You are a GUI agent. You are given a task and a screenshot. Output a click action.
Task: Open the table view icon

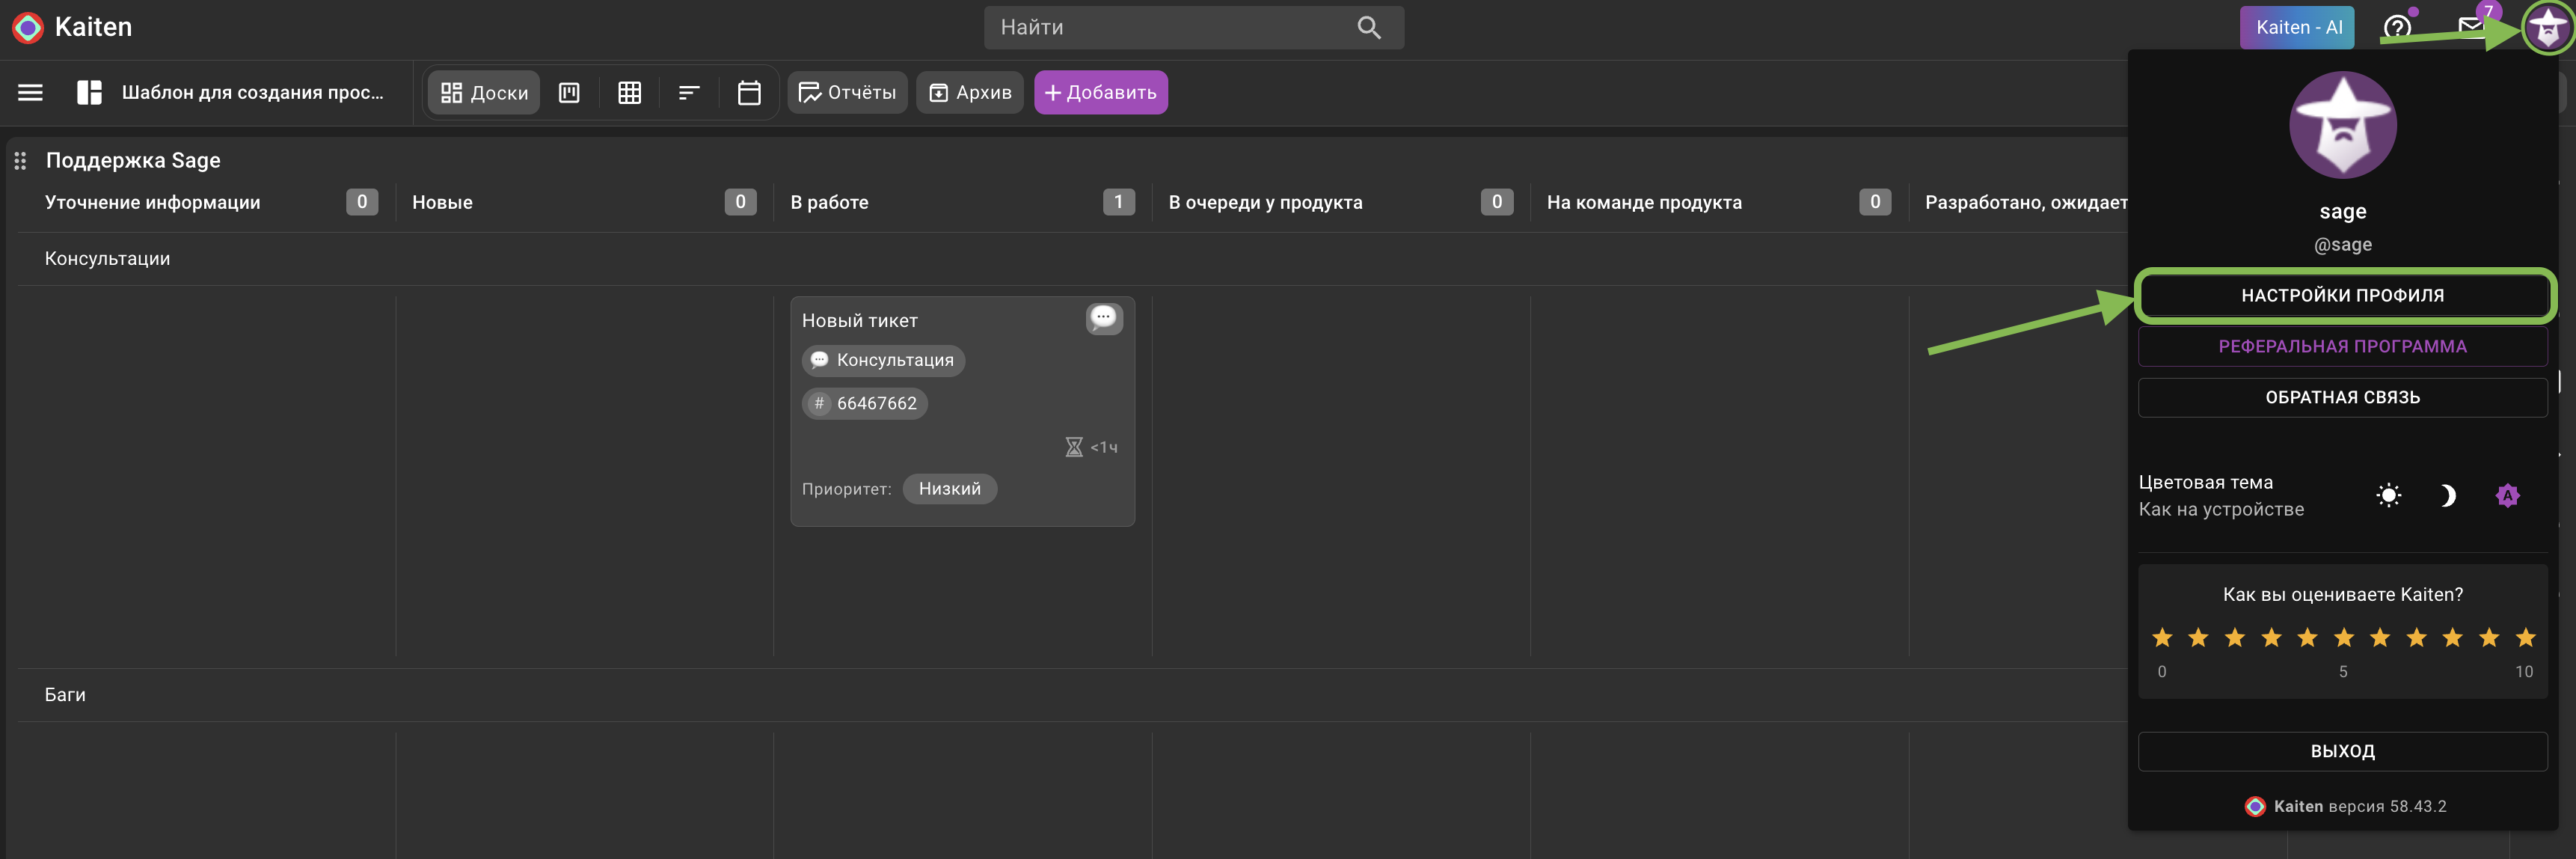[629, 92]
